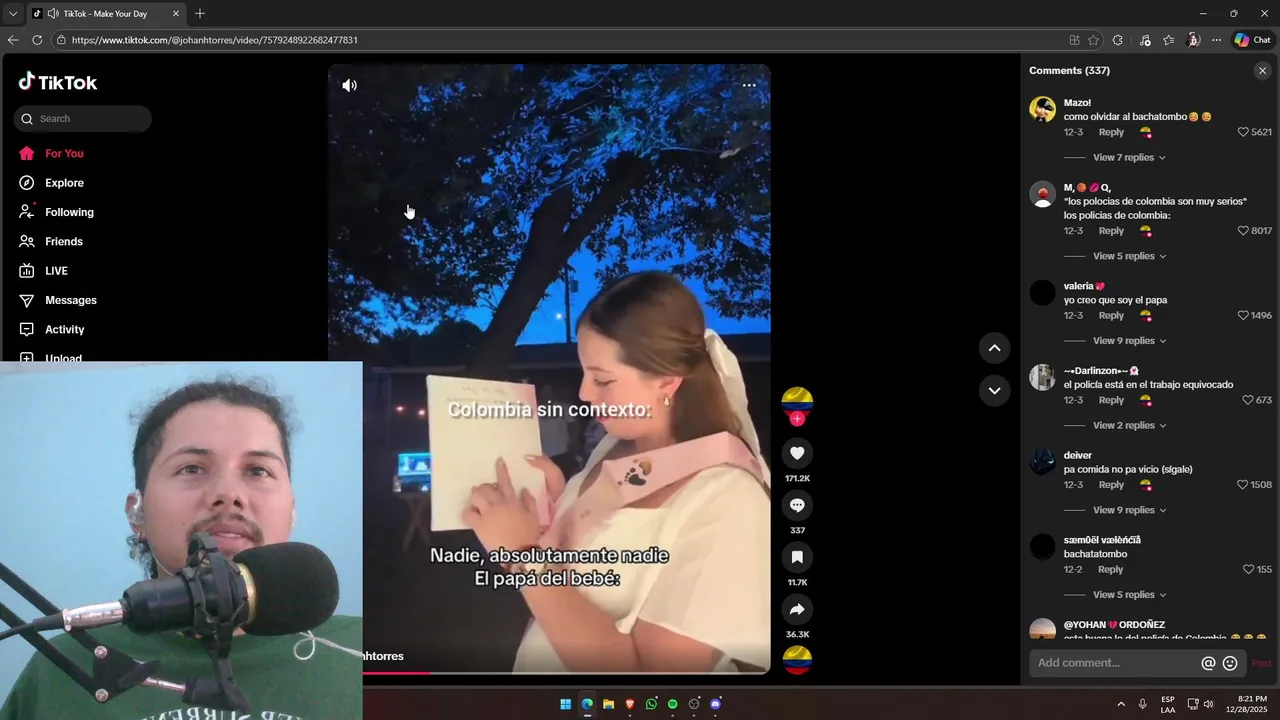Like valeria's comment with 1496 likes
1280x720 pixels.
point(1243,315)
